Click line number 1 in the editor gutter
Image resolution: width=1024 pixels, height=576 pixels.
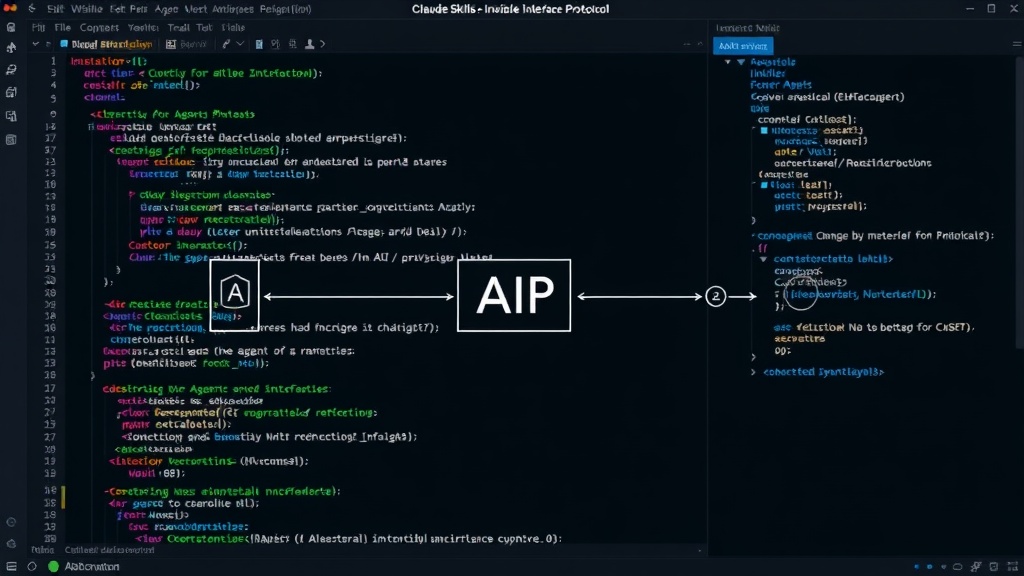[54, 61]
